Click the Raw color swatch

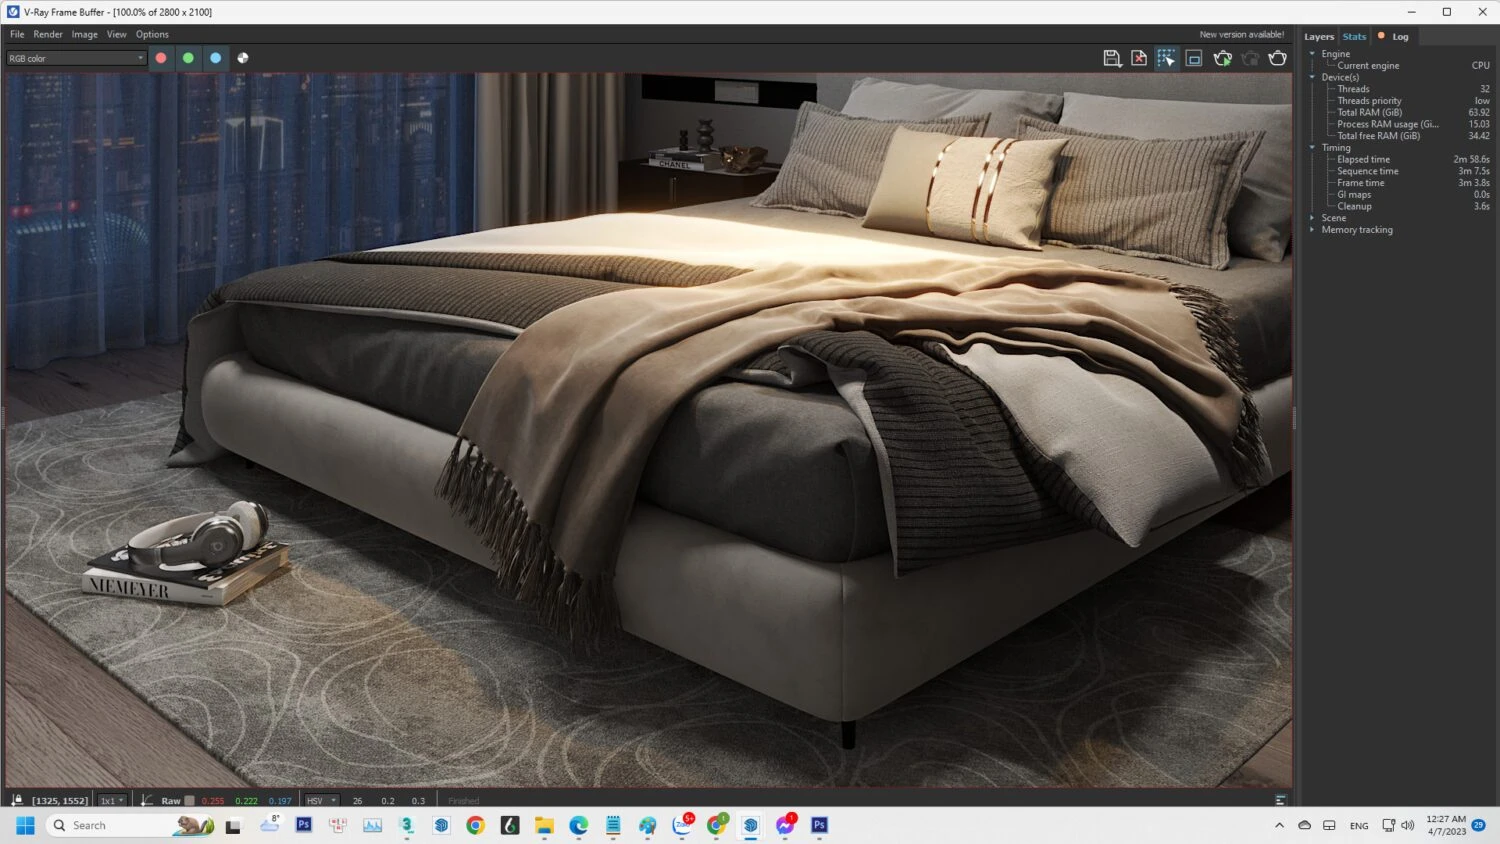tap(189, 800)
